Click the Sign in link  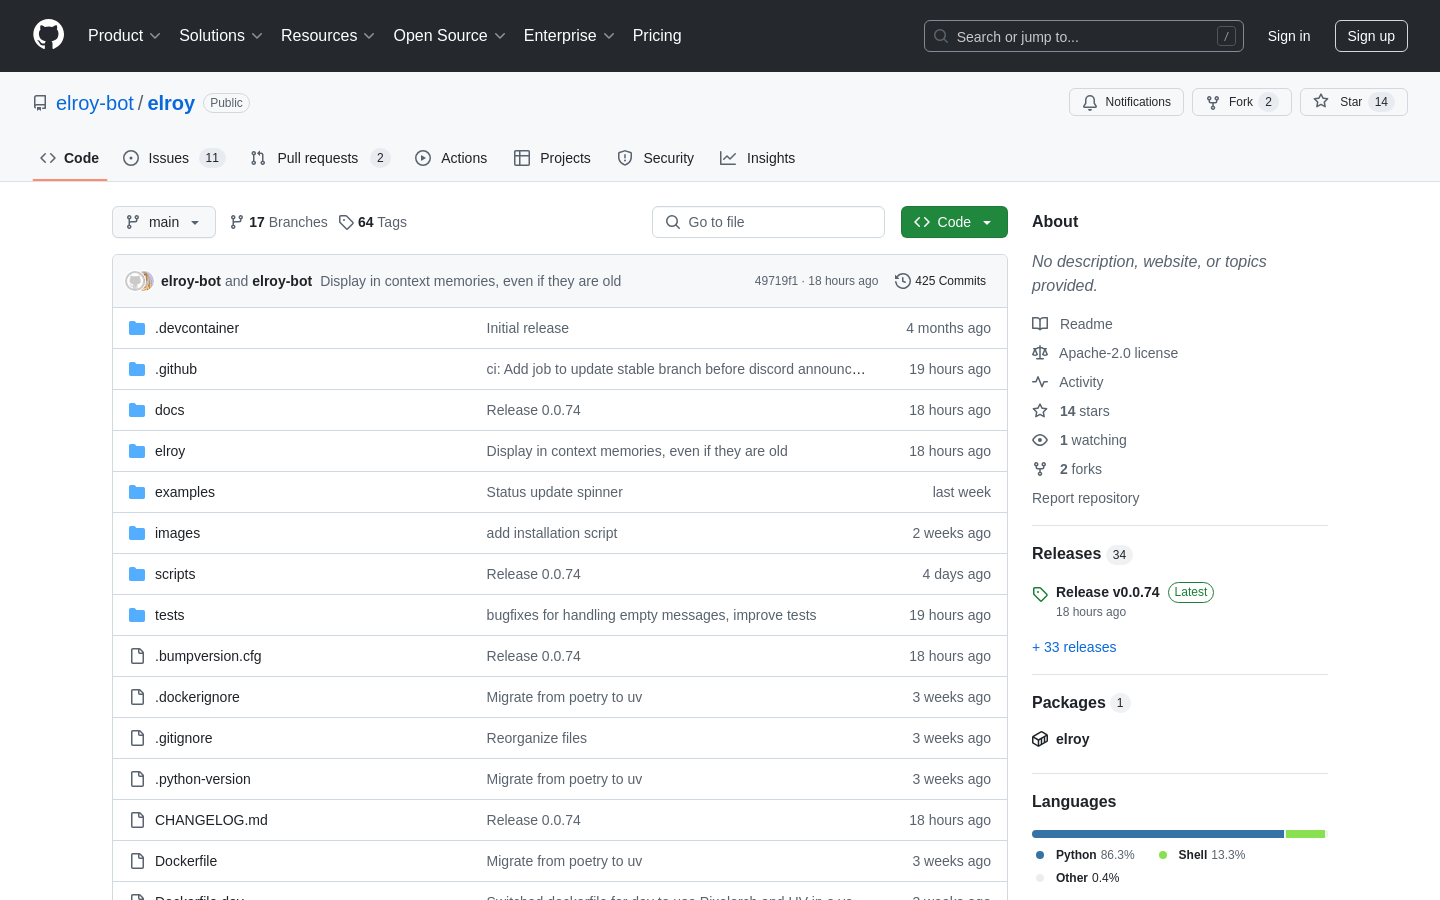pos(1289,36)
